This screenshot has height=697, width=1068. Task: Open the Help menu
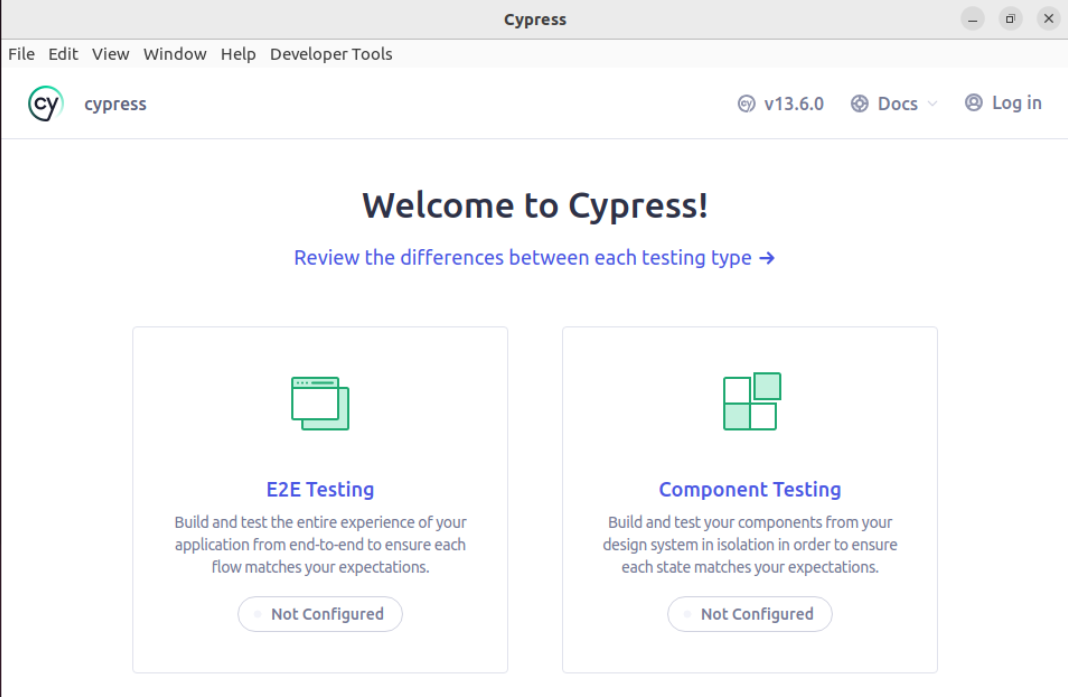pyautogui.click(x=238, y=54)
